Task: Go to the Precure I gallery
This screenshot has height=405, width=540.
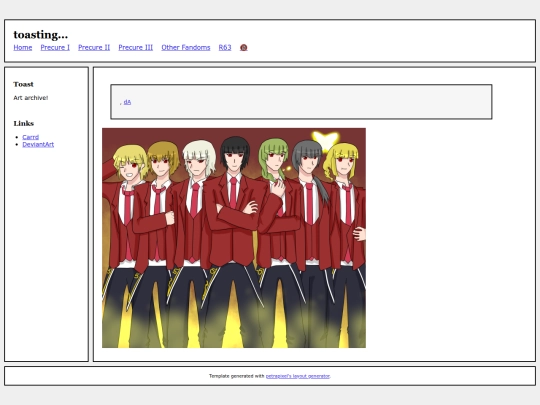Action: pyautogui.click(x=55, y=48)
